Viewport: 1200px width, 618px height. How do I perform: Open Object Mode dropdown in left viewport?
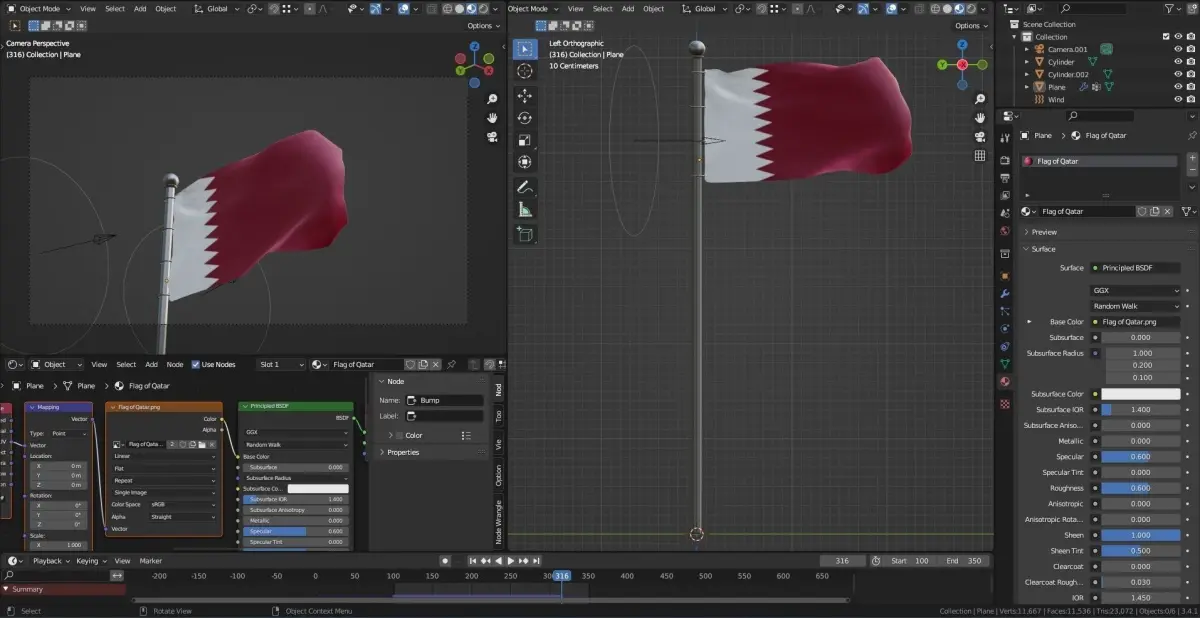click(41, 9)
